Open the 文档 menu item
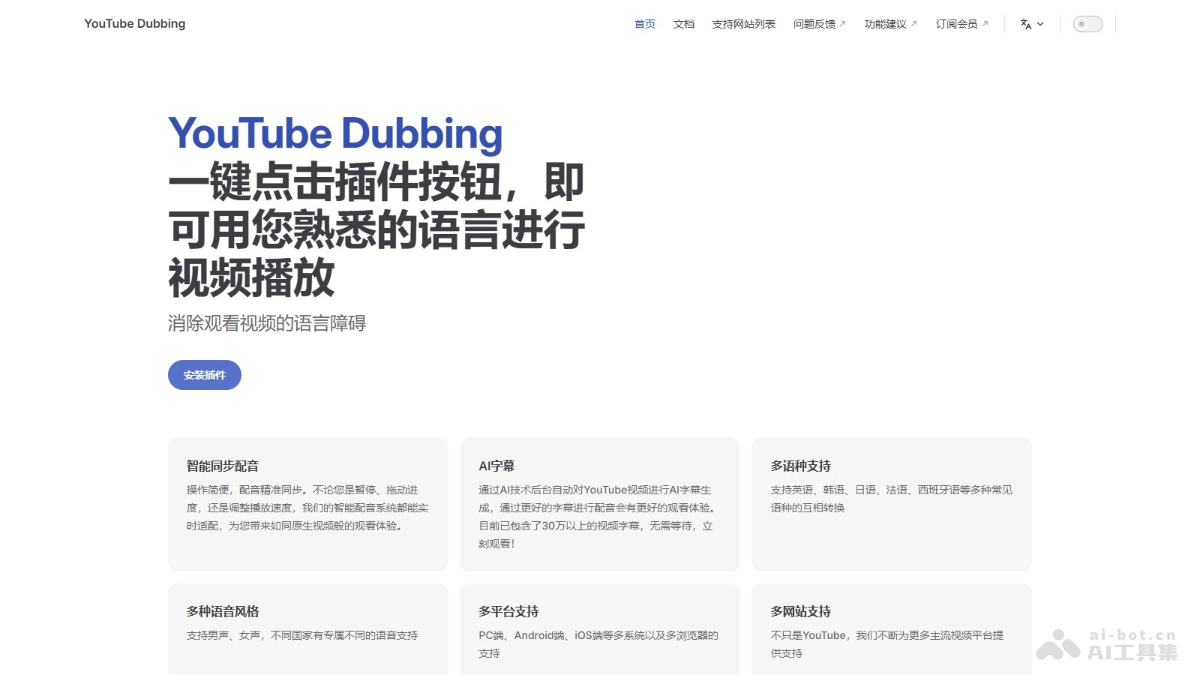The width and height of the screenshot is (1200, 675). (683, 24)
